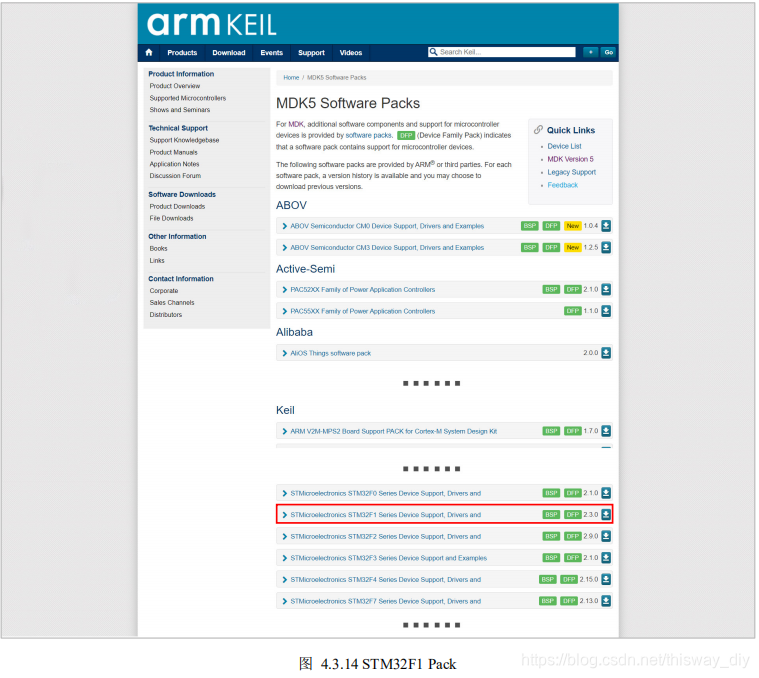Open Sales Channels sidebar link
The image size is (759, 678).
(x=172, y=302)
